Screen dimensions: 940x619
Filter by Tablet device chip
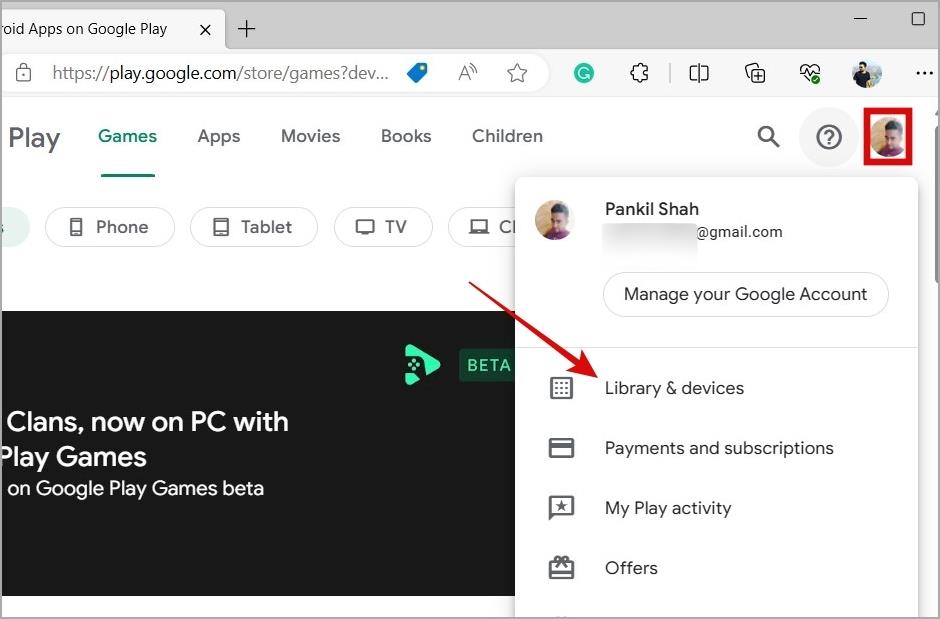point(254,227)
